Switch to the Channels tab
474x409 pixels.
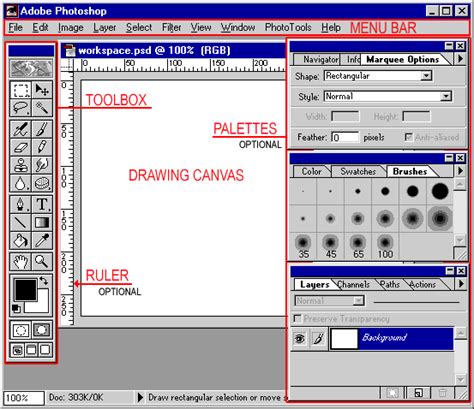(353, 284)
